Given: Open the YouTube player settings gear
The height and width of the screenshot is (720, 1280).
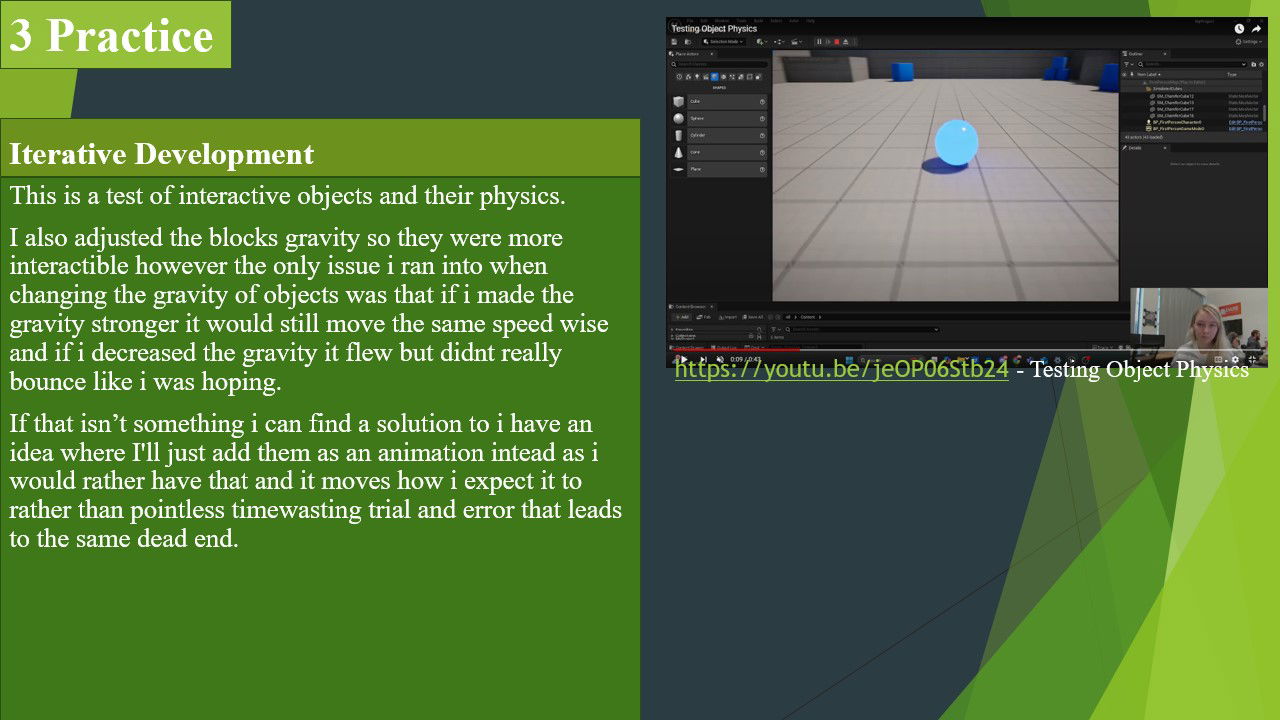Looking at the screenshot, I should point(1235,360).
